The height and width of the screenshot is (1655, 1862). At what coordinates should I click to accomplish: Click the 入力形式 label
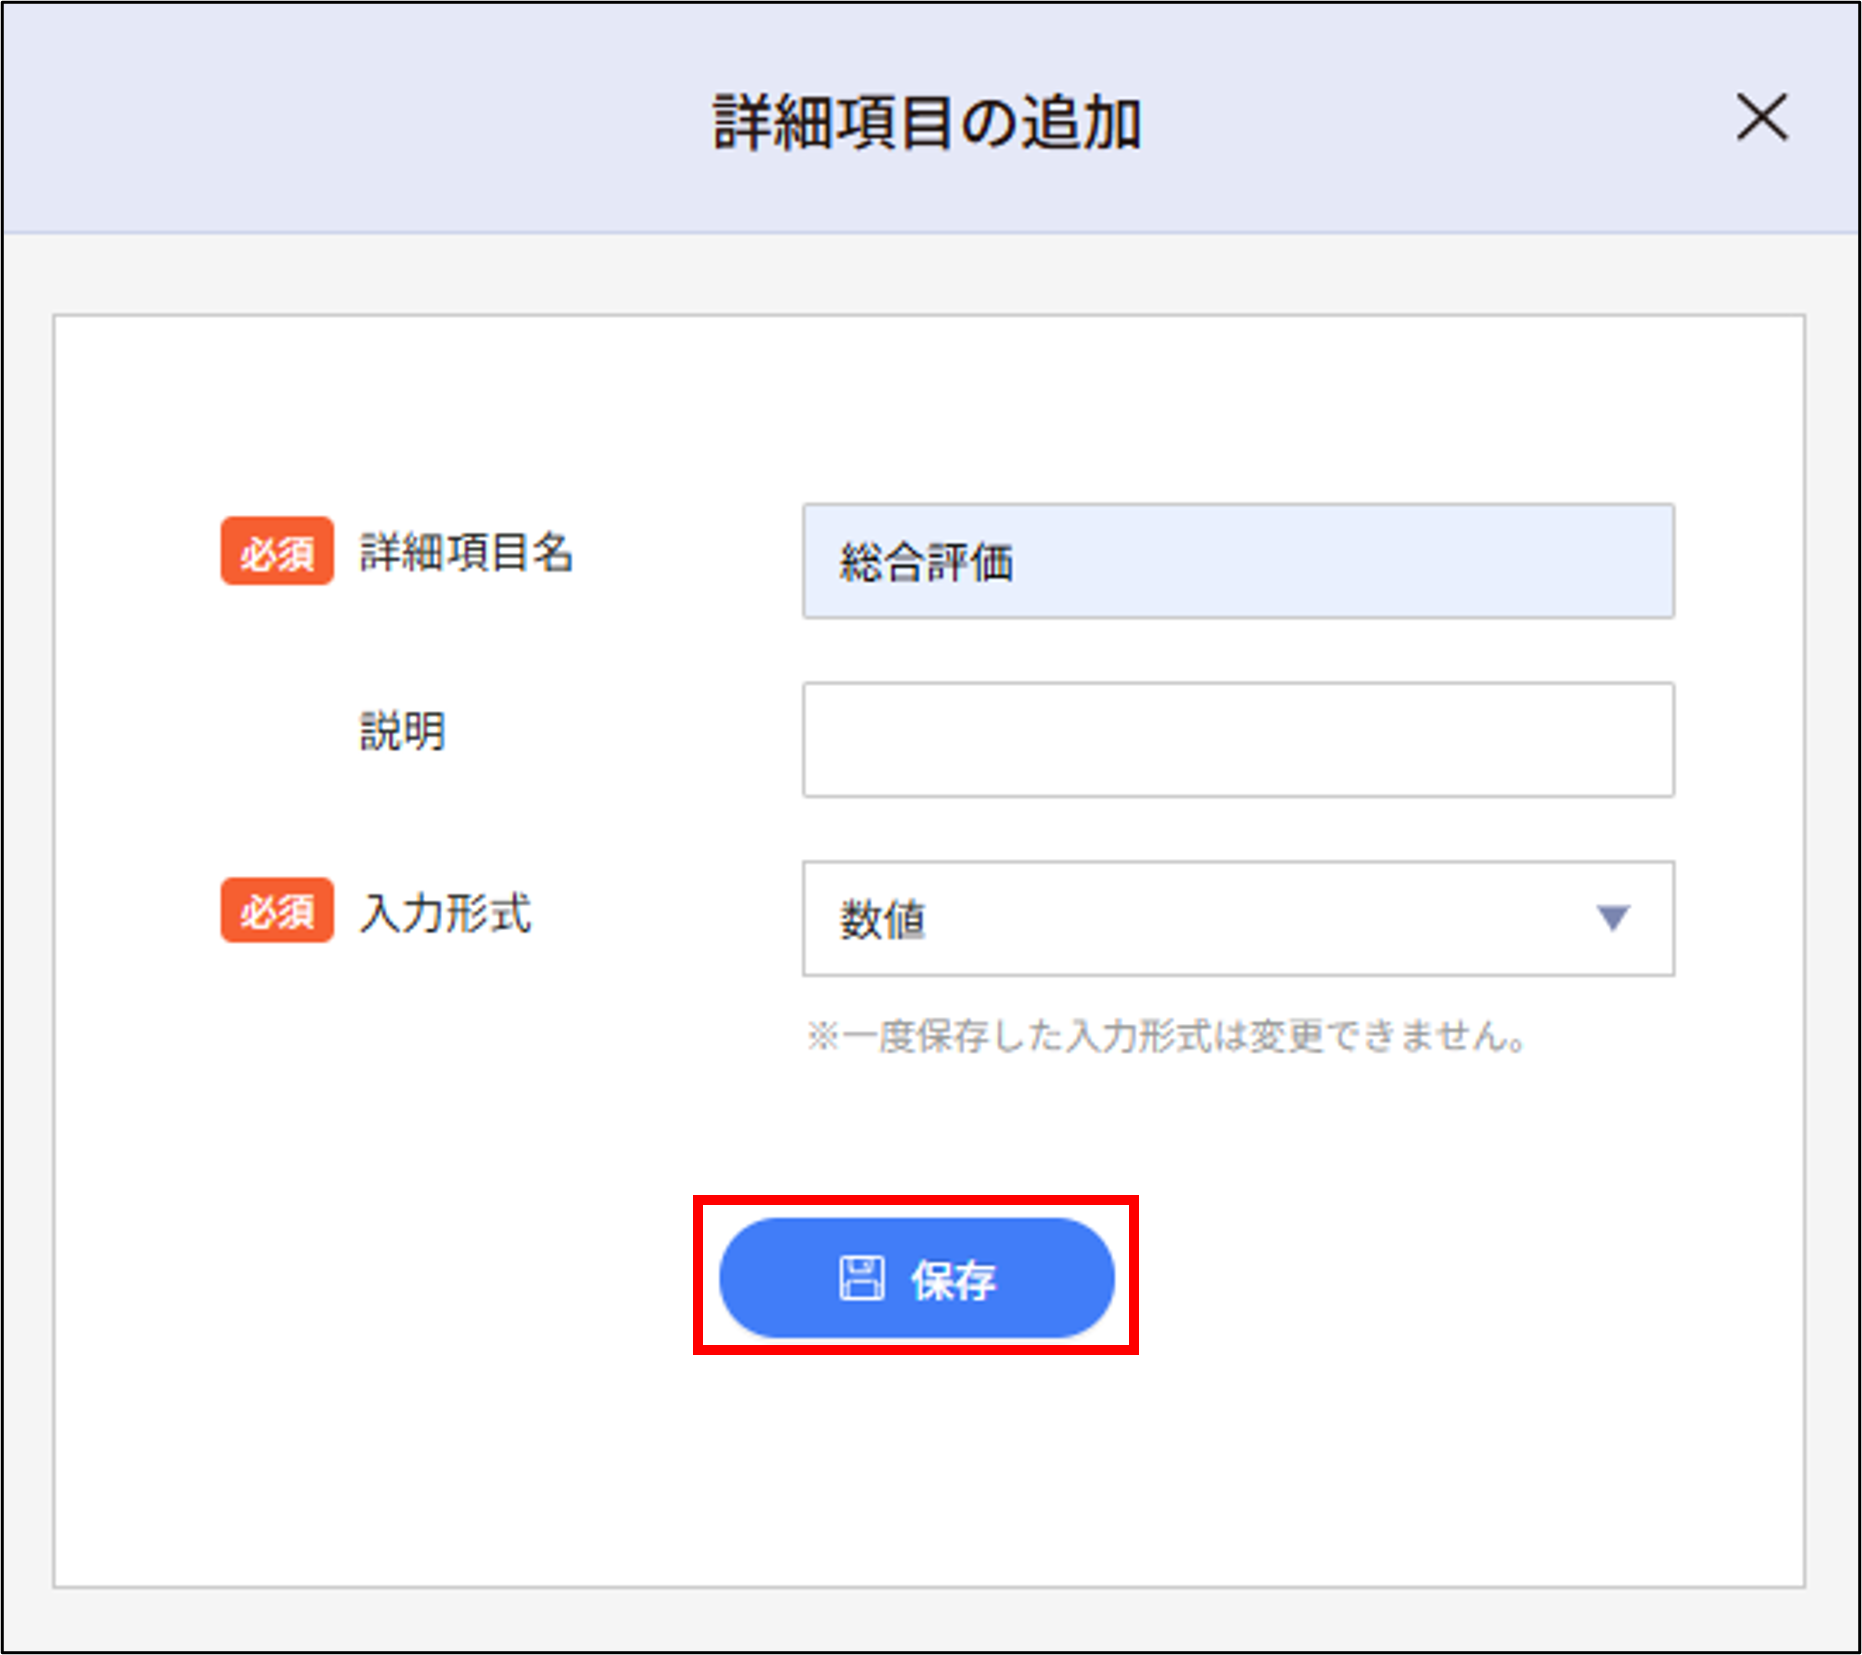click(445, 915)
